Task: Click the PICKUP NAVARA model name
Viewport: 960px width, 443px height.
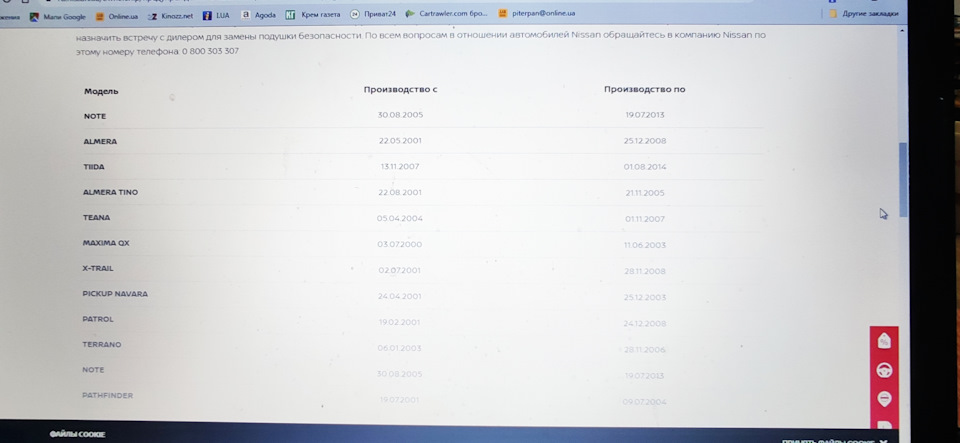Action: coord(115,294)
